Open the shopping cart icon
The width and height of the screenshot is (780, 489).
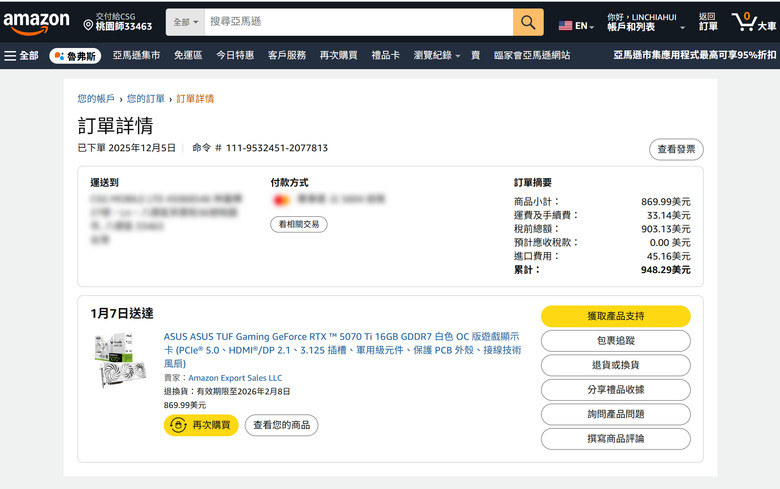743,22
